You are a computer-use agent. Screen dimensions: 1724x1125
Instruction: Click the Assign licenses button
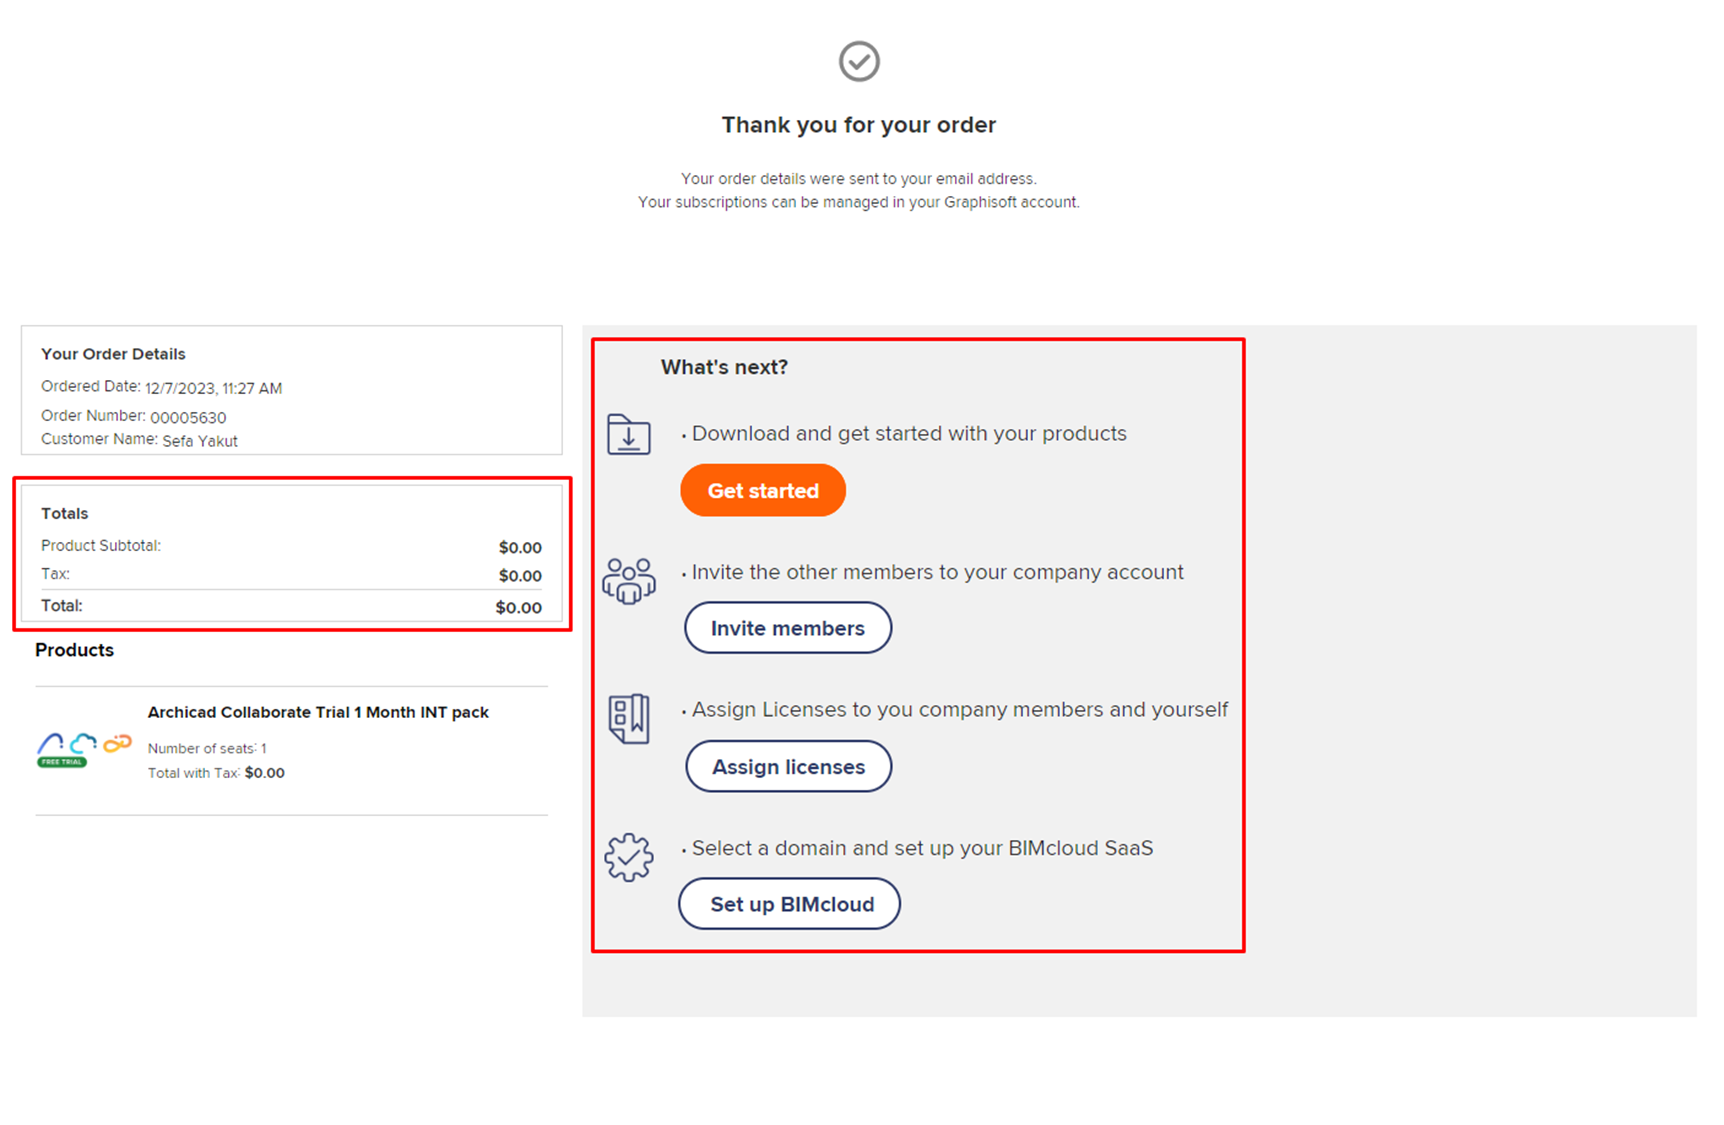click(x=789, y=766)
